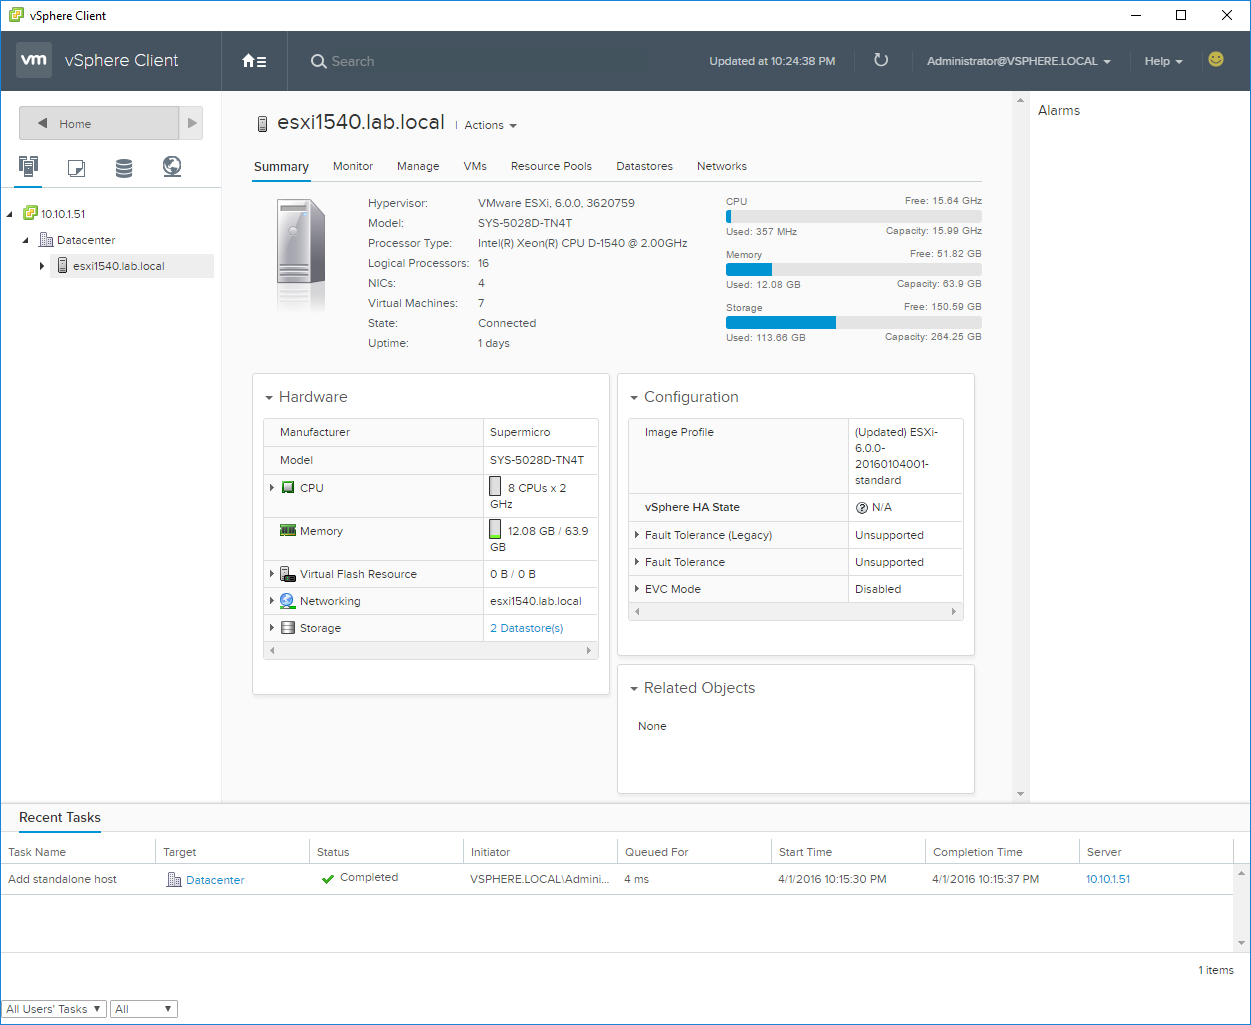Click the Datacenter target link
The width and height of the screenshot is (1251, 1025).
point(215,880)
